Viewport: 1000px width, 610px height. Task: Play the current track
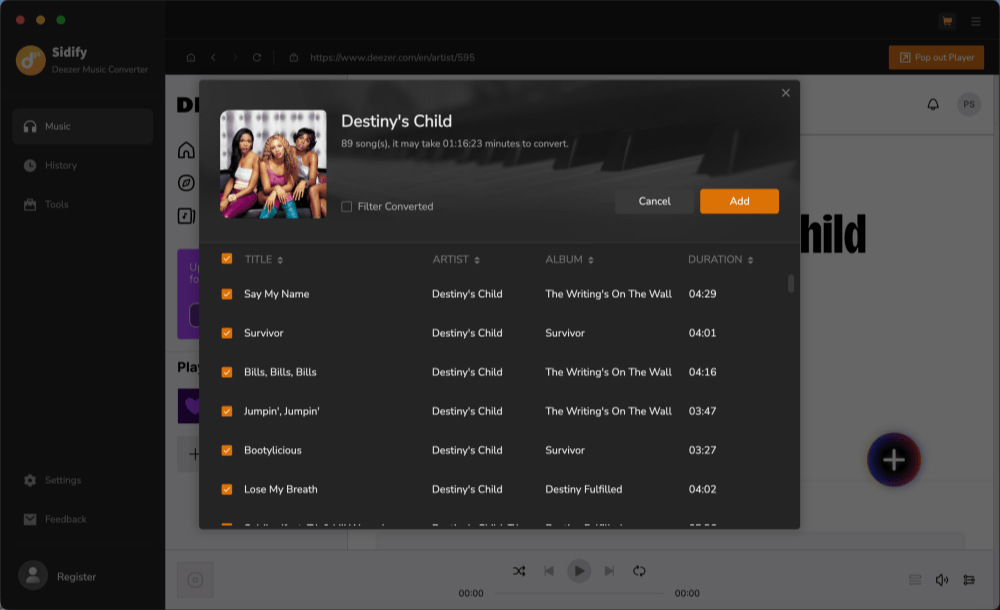[x=579, y=571]
